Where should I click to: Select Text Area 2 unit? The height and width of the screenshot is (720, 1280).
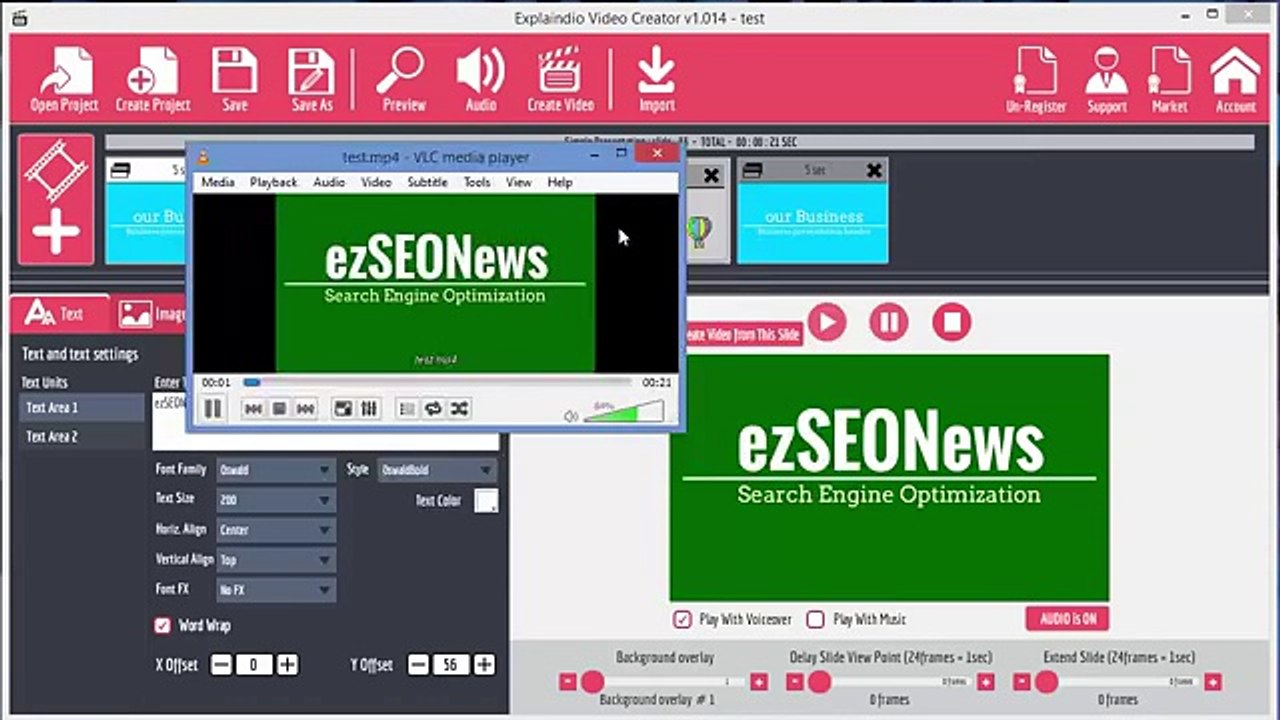tap(82, 437)
